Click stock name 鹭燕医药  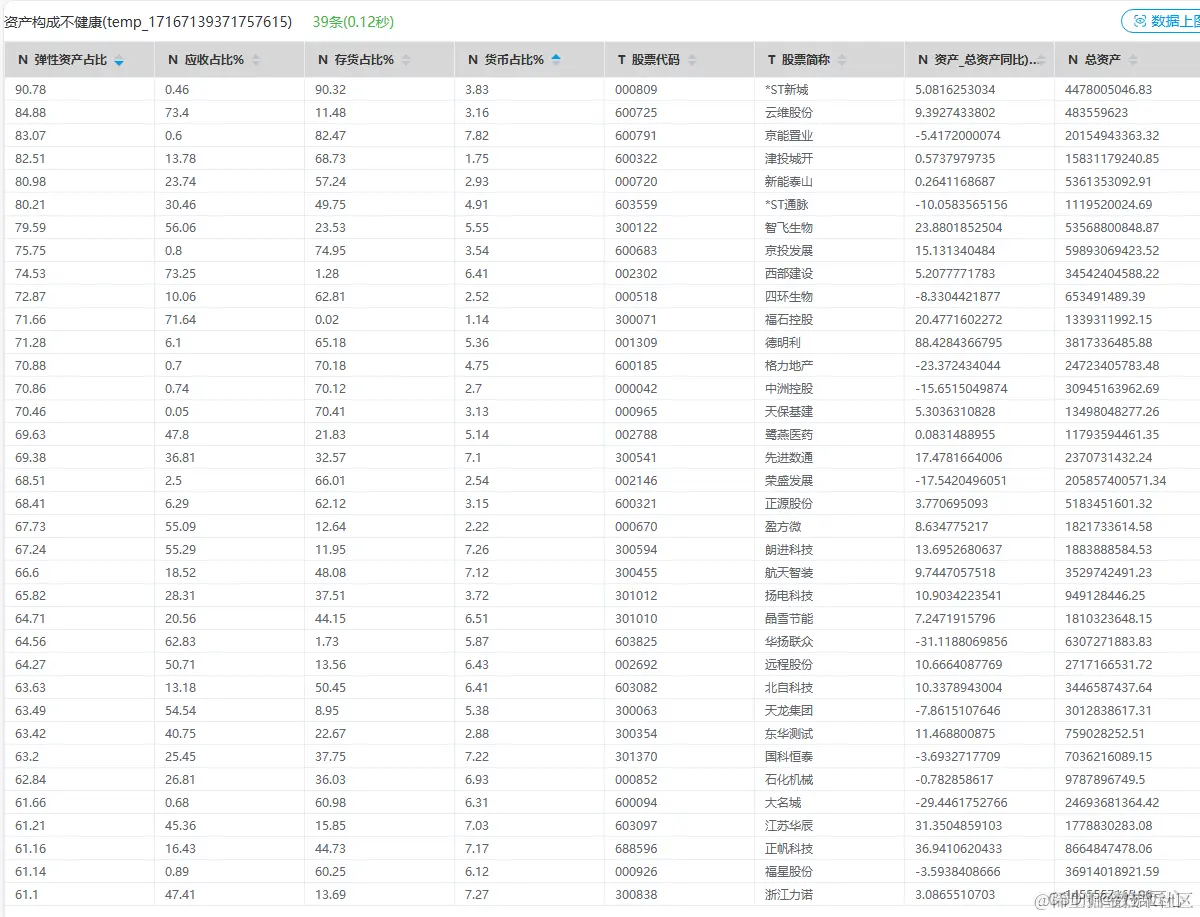pos(789,435)
